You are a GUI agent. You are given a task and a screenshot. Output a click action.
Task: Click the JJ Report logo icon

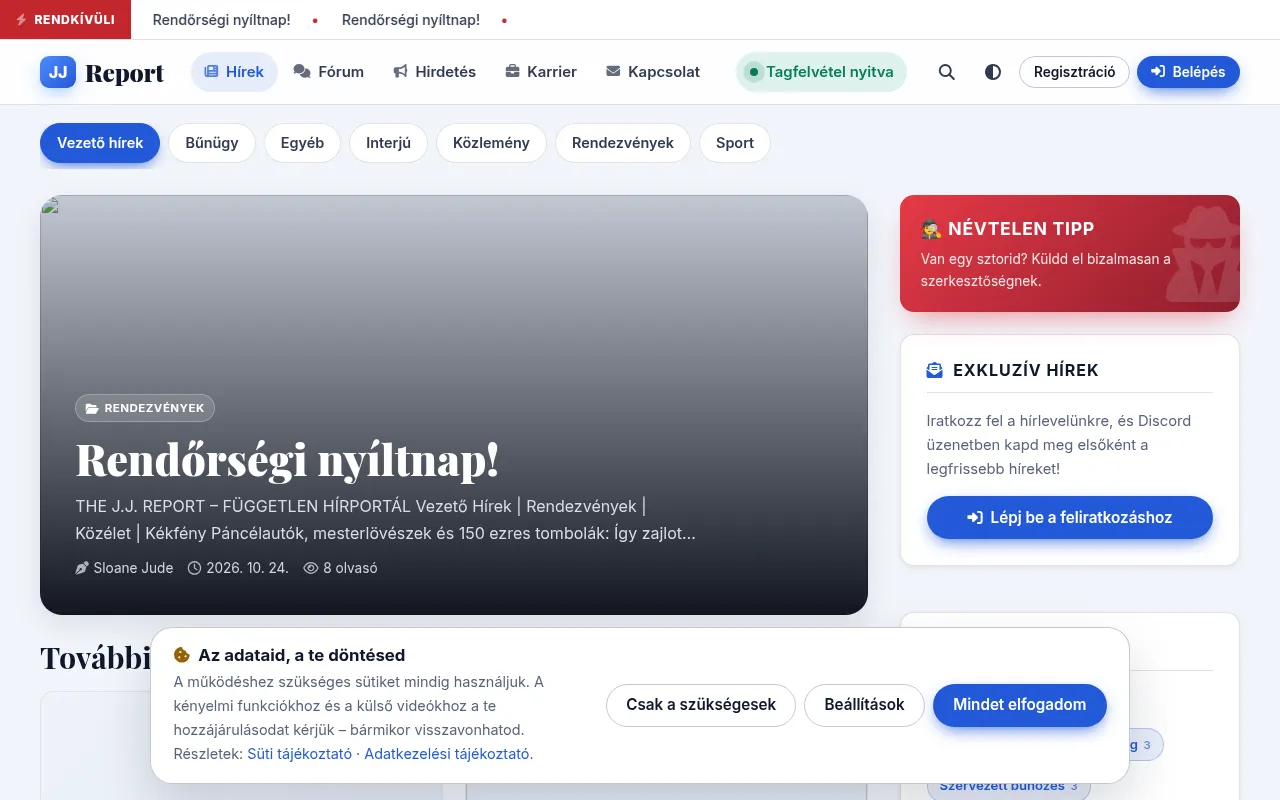(x=58, y=72)
